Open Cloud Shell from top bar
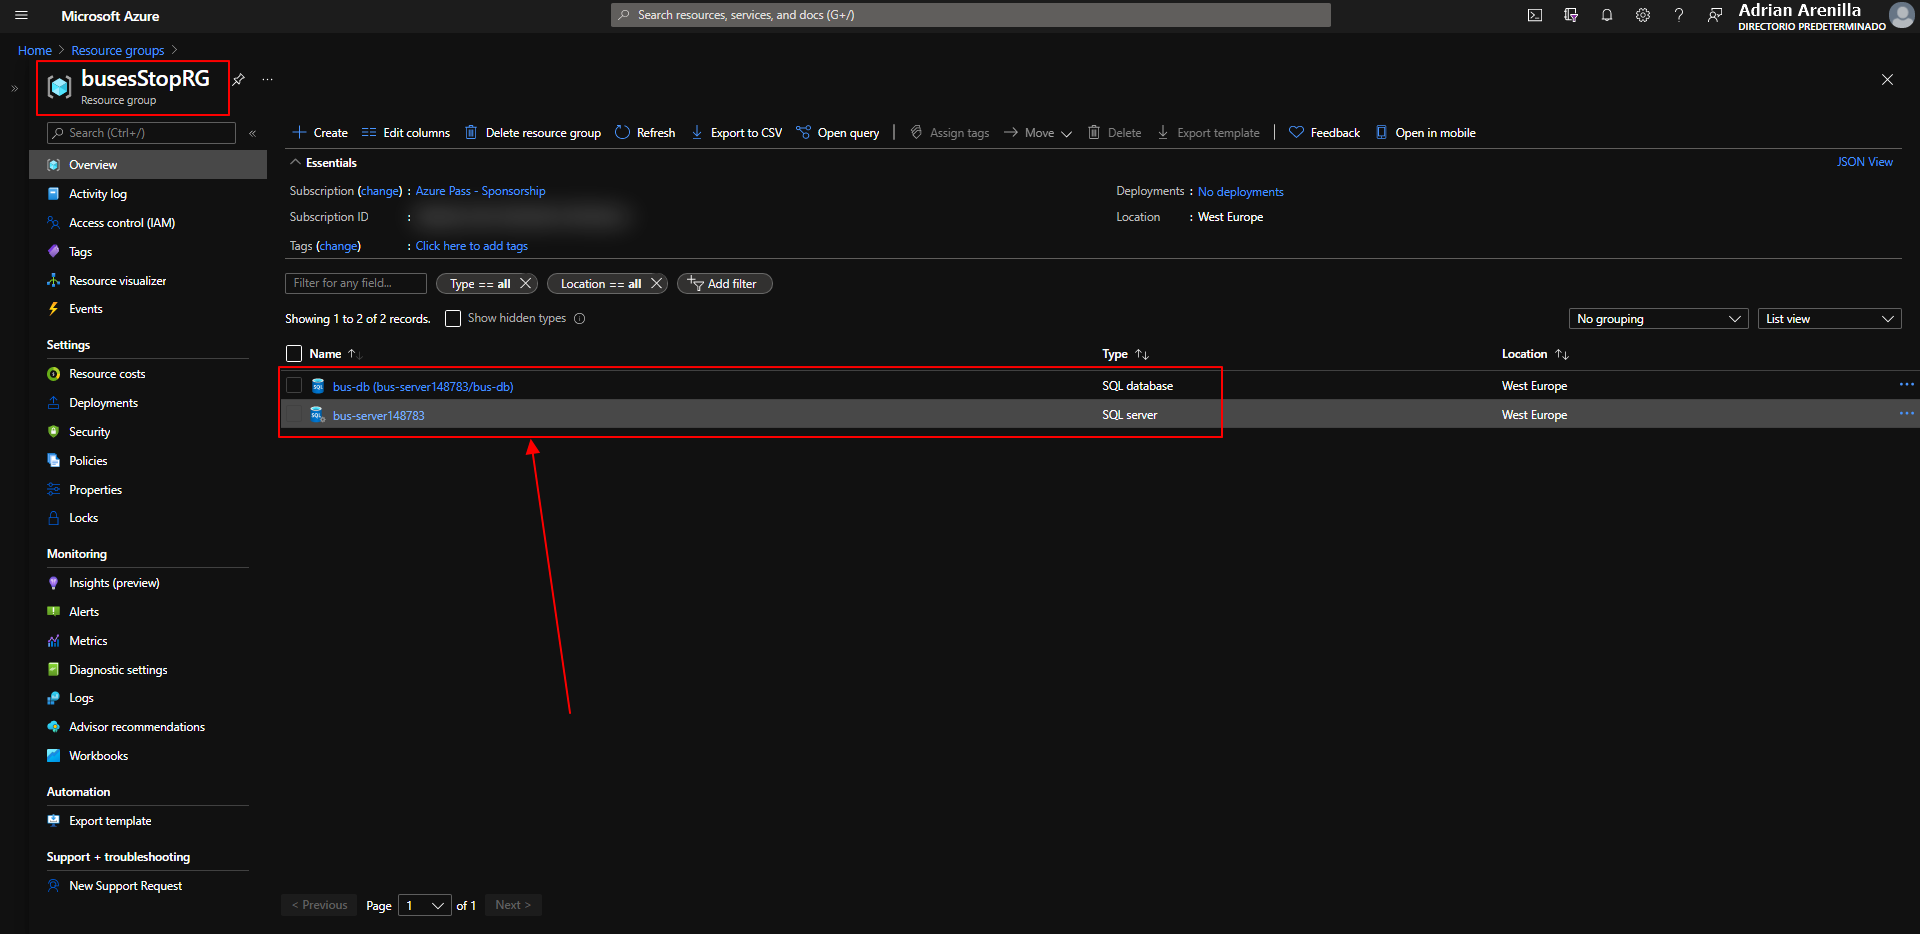Viewport: 1920px width, 934px height. [x=1535, y=15]
